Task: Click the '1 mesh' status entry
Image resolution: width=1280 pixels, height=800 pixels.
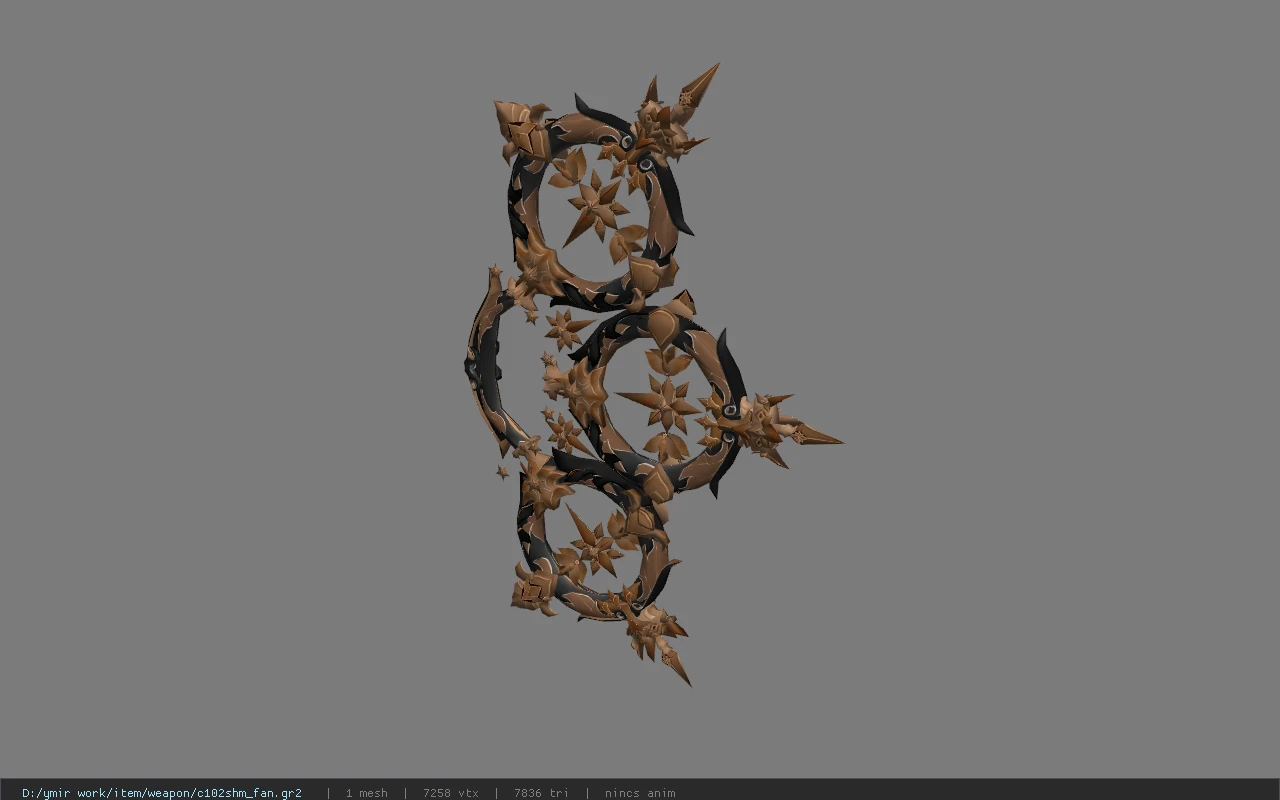Action: (x=367, y=793)
